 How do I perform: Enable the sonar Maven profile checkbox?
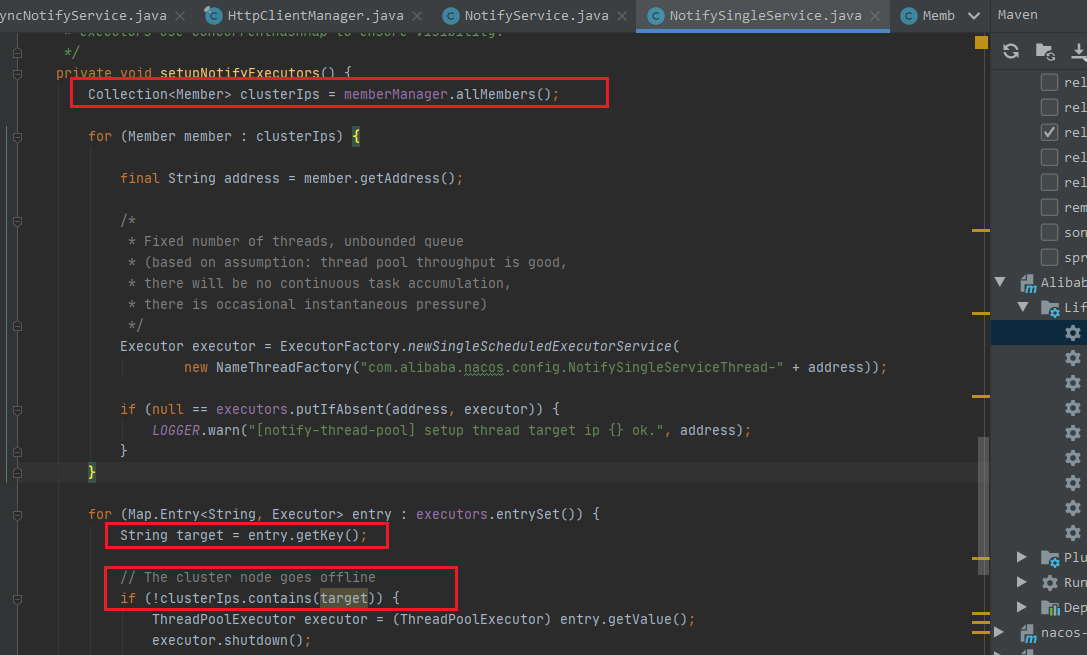click(1047, 232)
